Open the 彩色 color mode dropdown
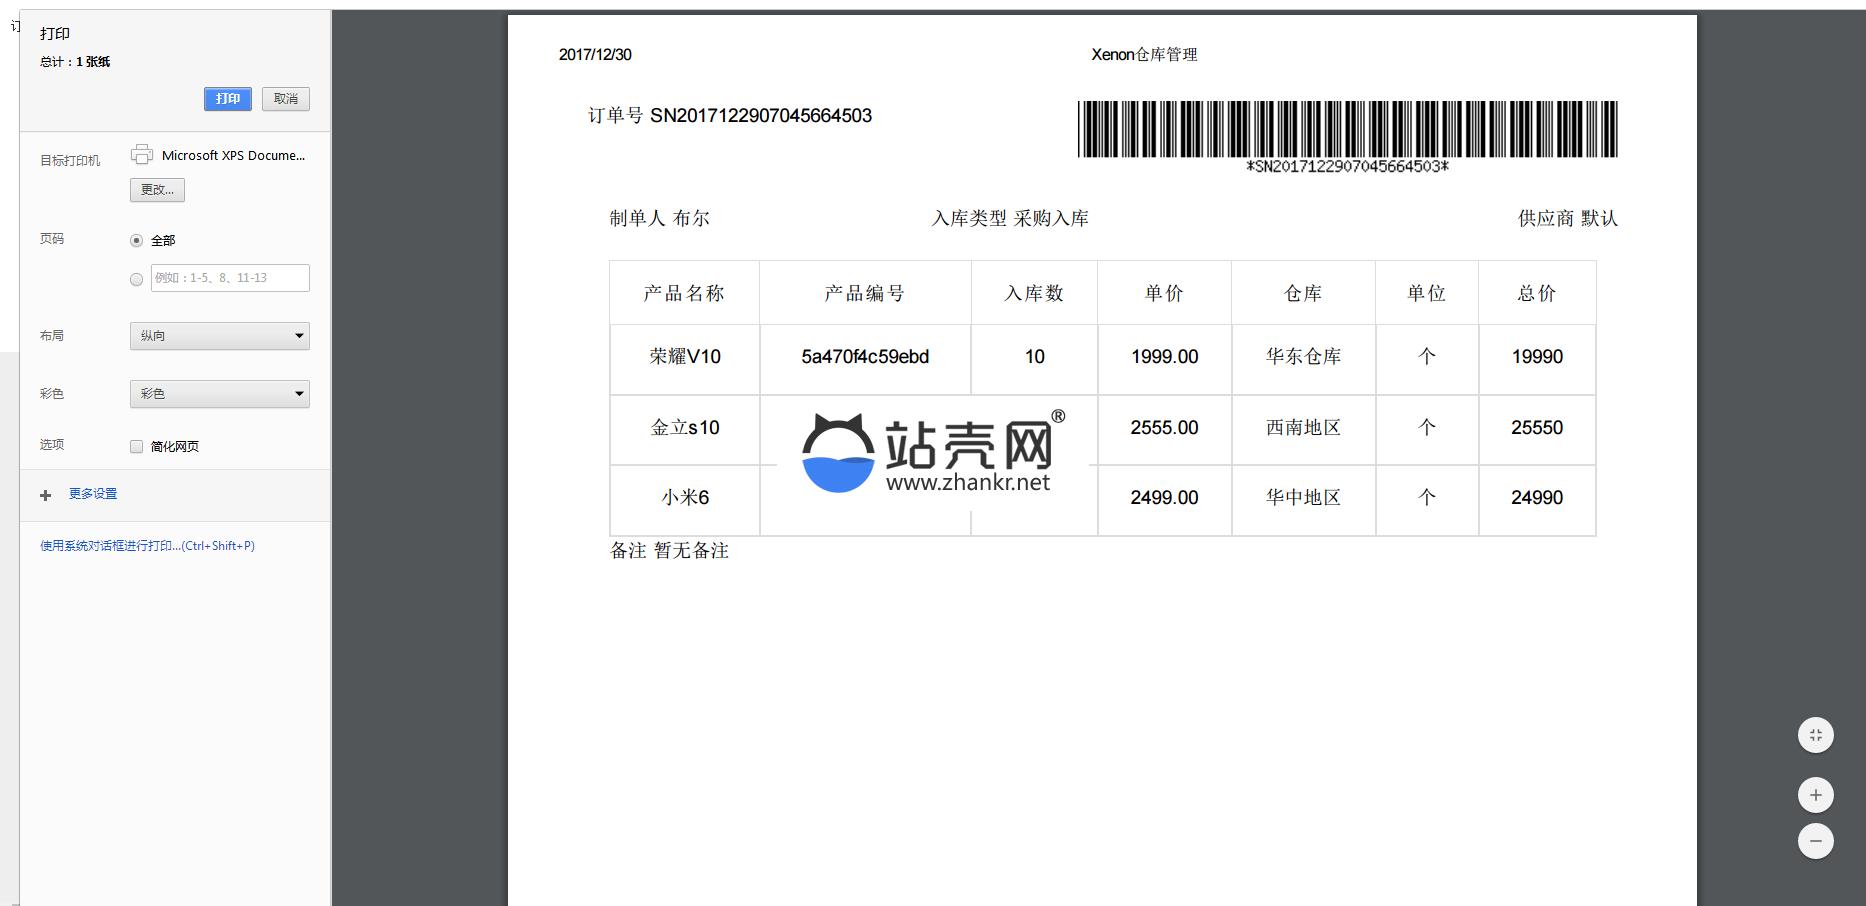This screenshot has height=906, width=1866. 219,394
